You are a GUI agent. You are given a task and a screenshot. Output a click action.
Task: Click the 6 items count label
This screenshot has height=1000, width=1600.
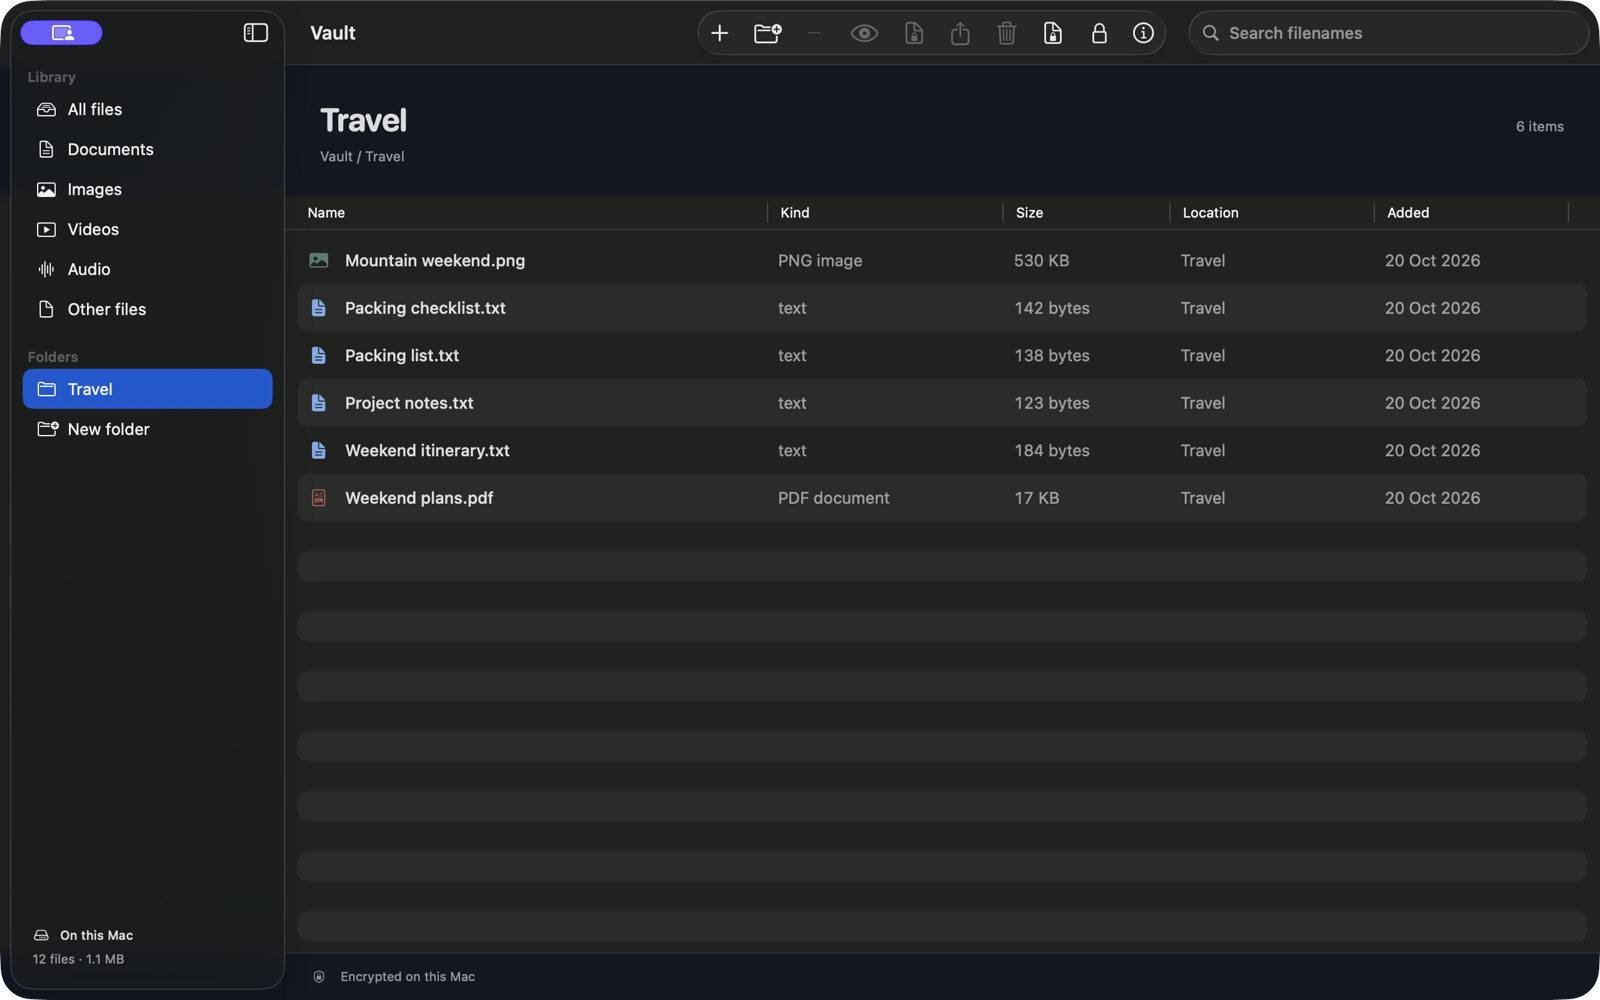(x=1539, y=126)
